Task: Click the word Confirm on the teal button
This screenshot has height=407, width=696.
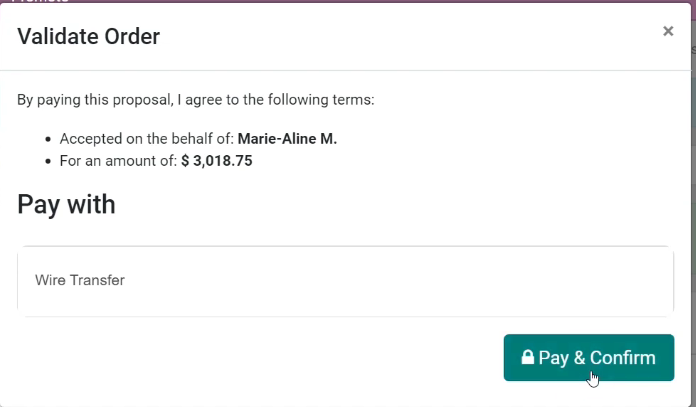Action: pos(622,357)
